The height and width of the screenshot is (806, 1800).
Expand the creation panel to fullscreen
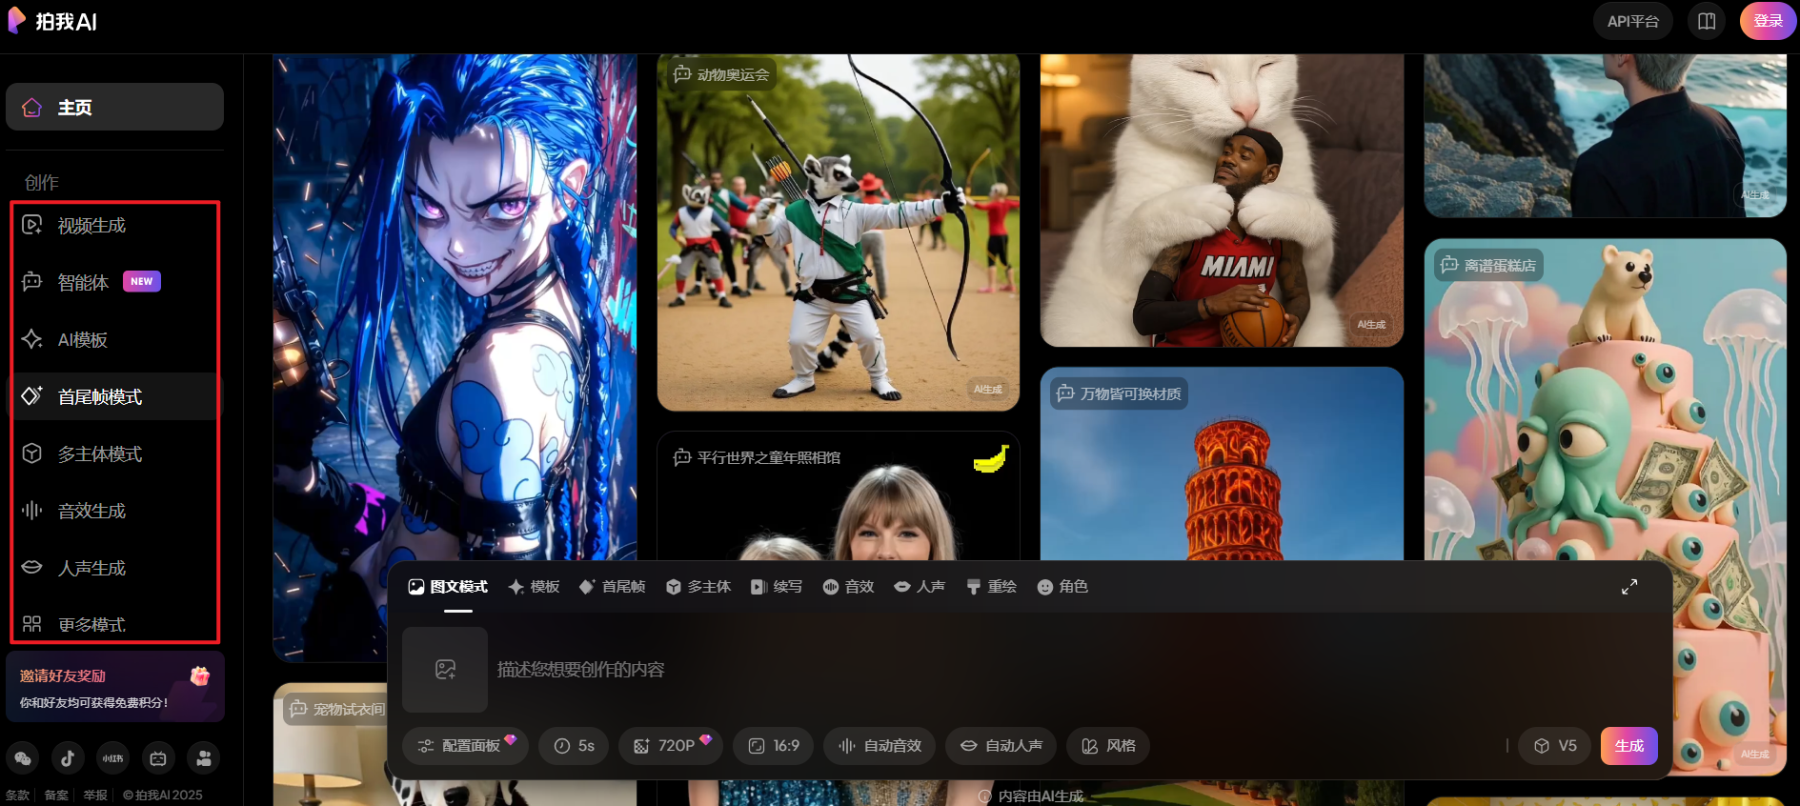pyautogui.click(x=1629, y=587)
